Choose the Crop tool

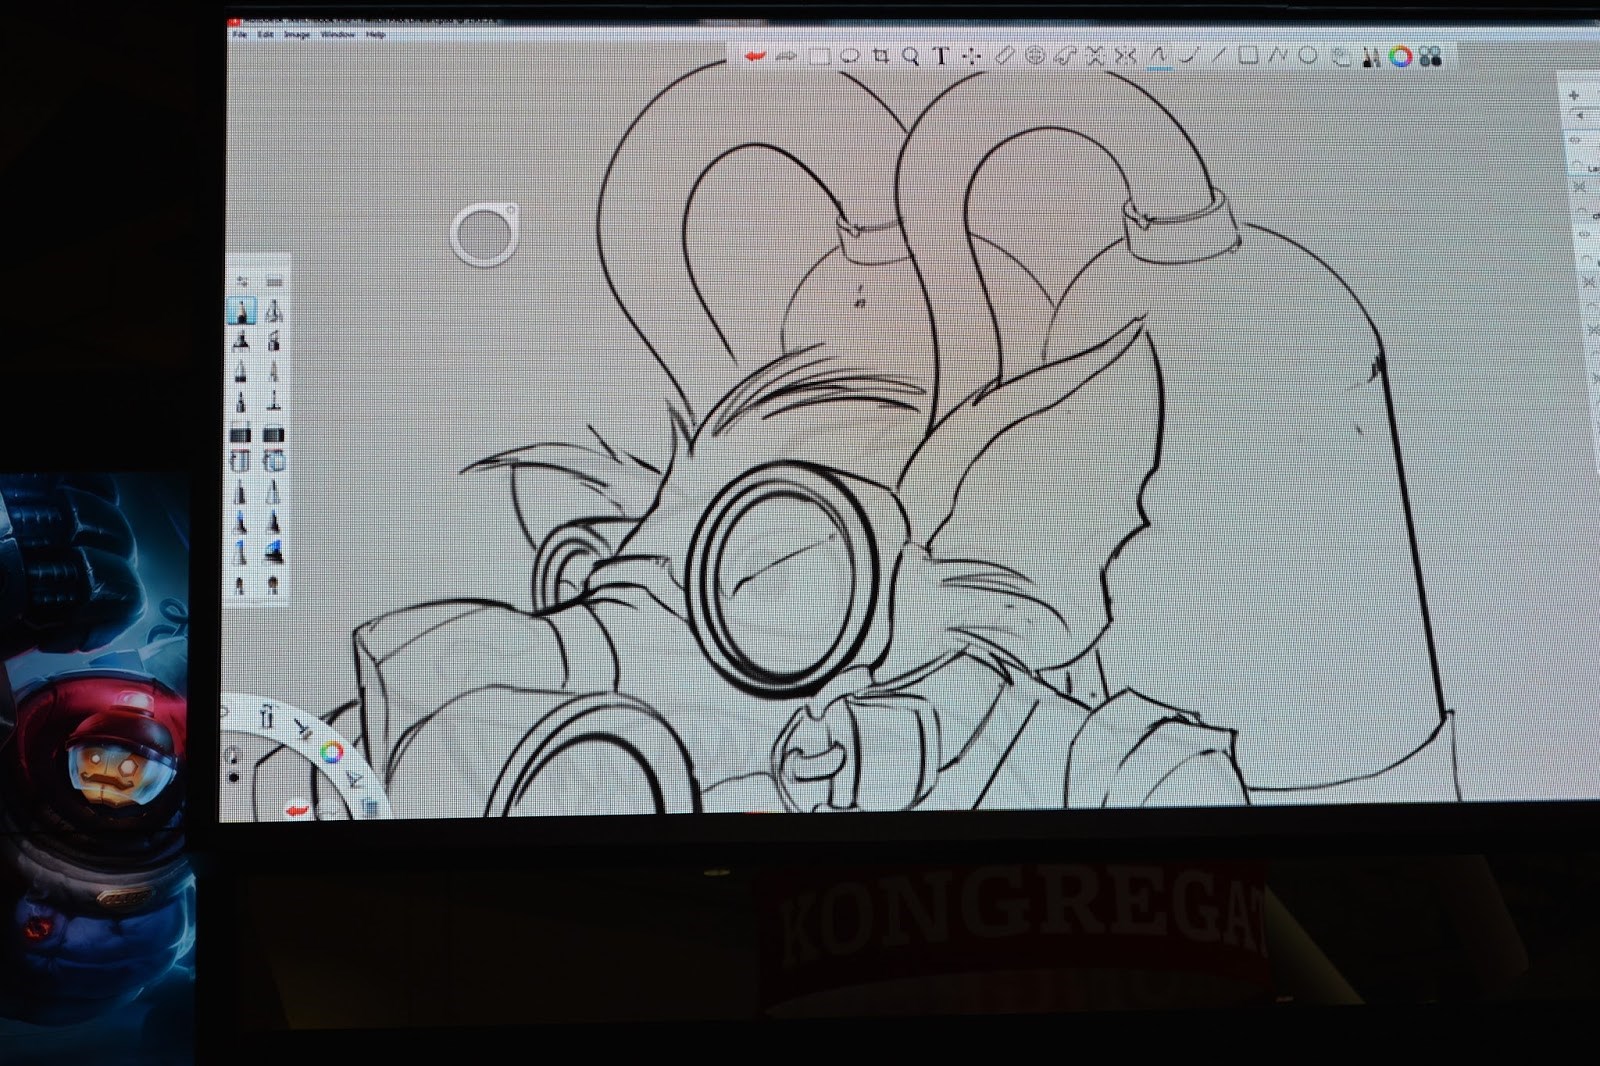(880, 56)
